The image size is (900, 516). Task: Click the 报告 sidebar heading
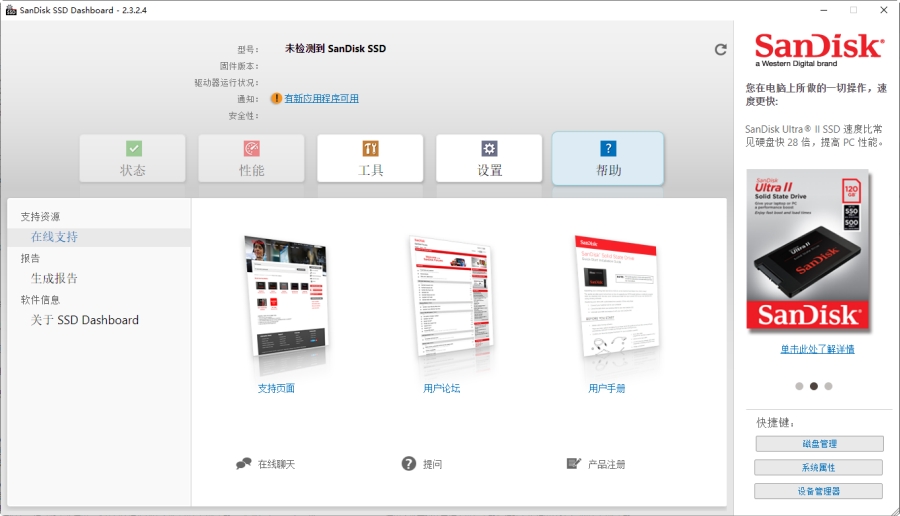point(30,258)
